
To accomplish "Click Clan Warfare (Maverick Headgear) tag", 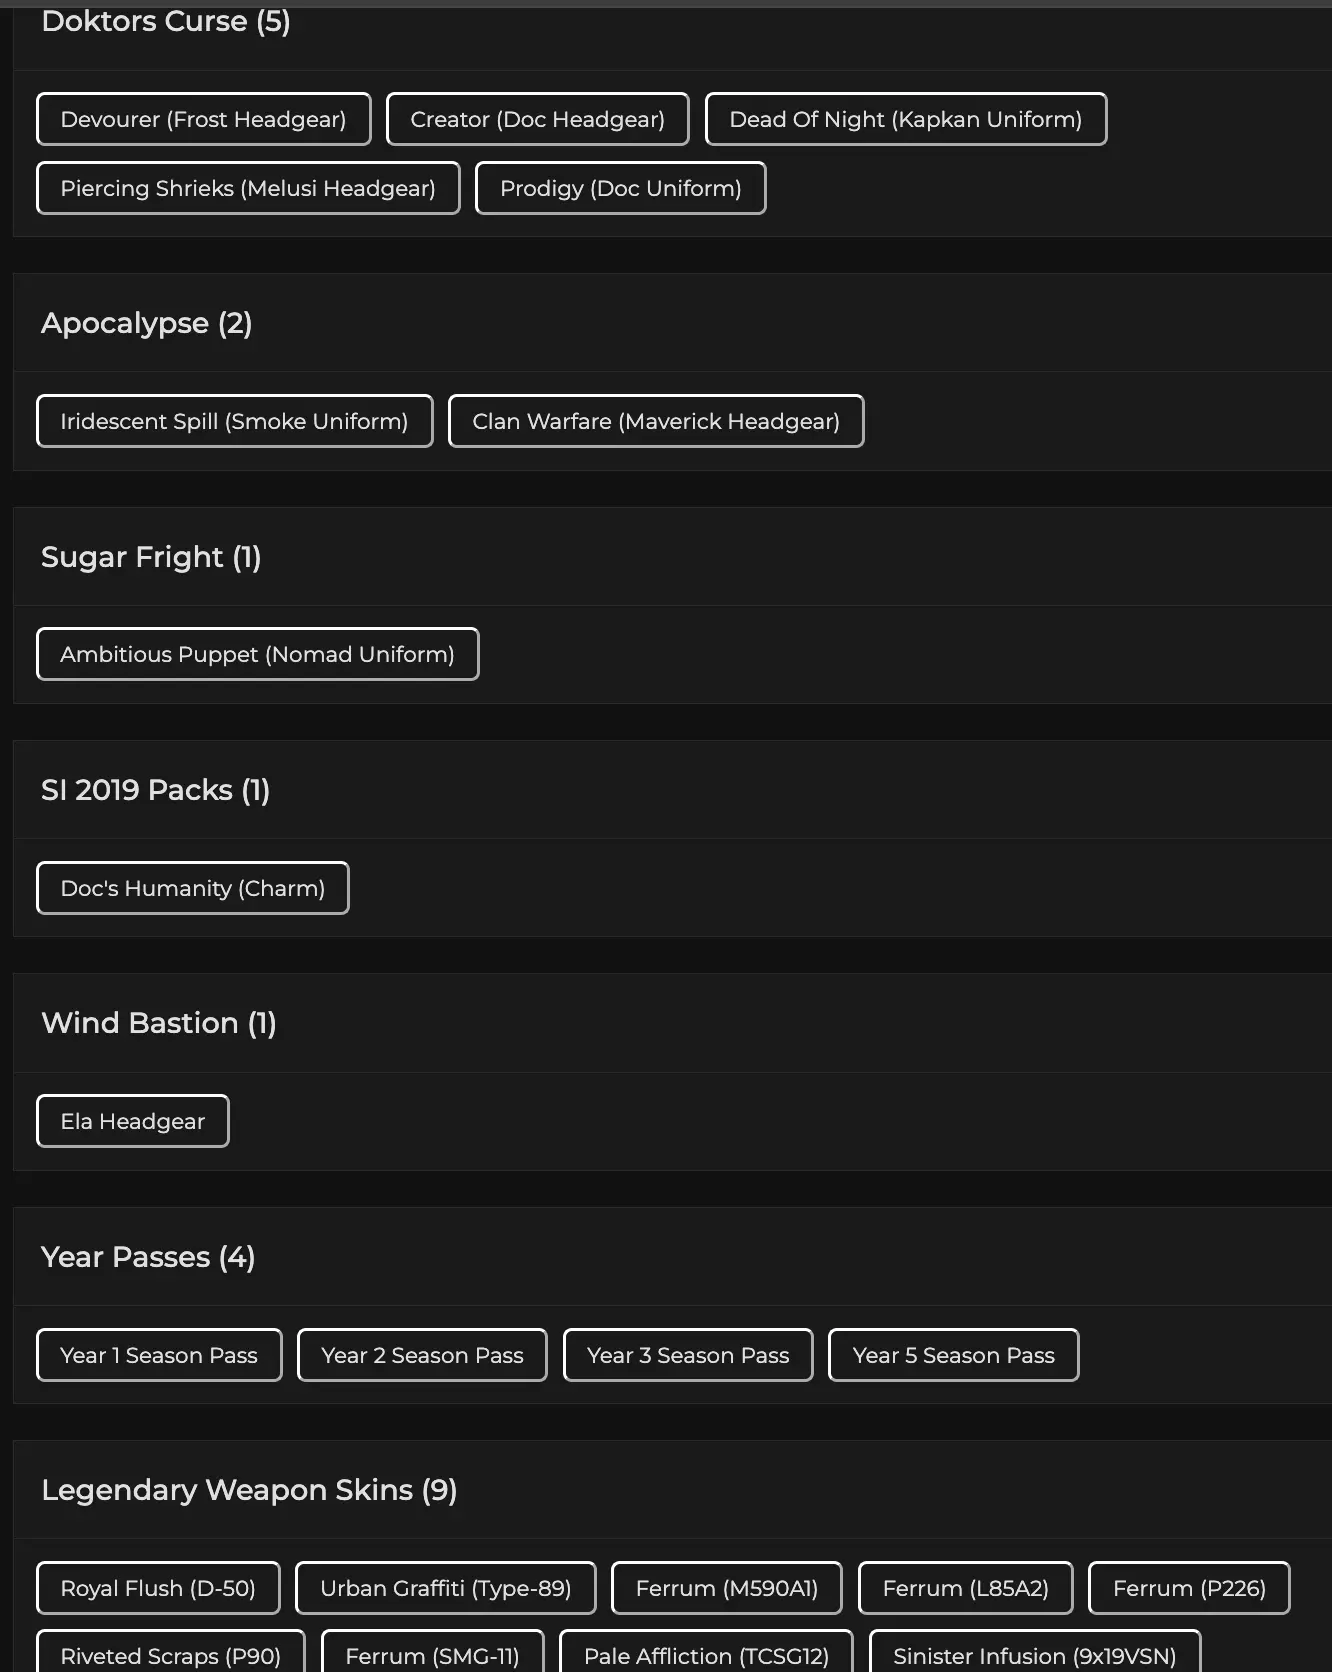I will click(x=655, y=421).
